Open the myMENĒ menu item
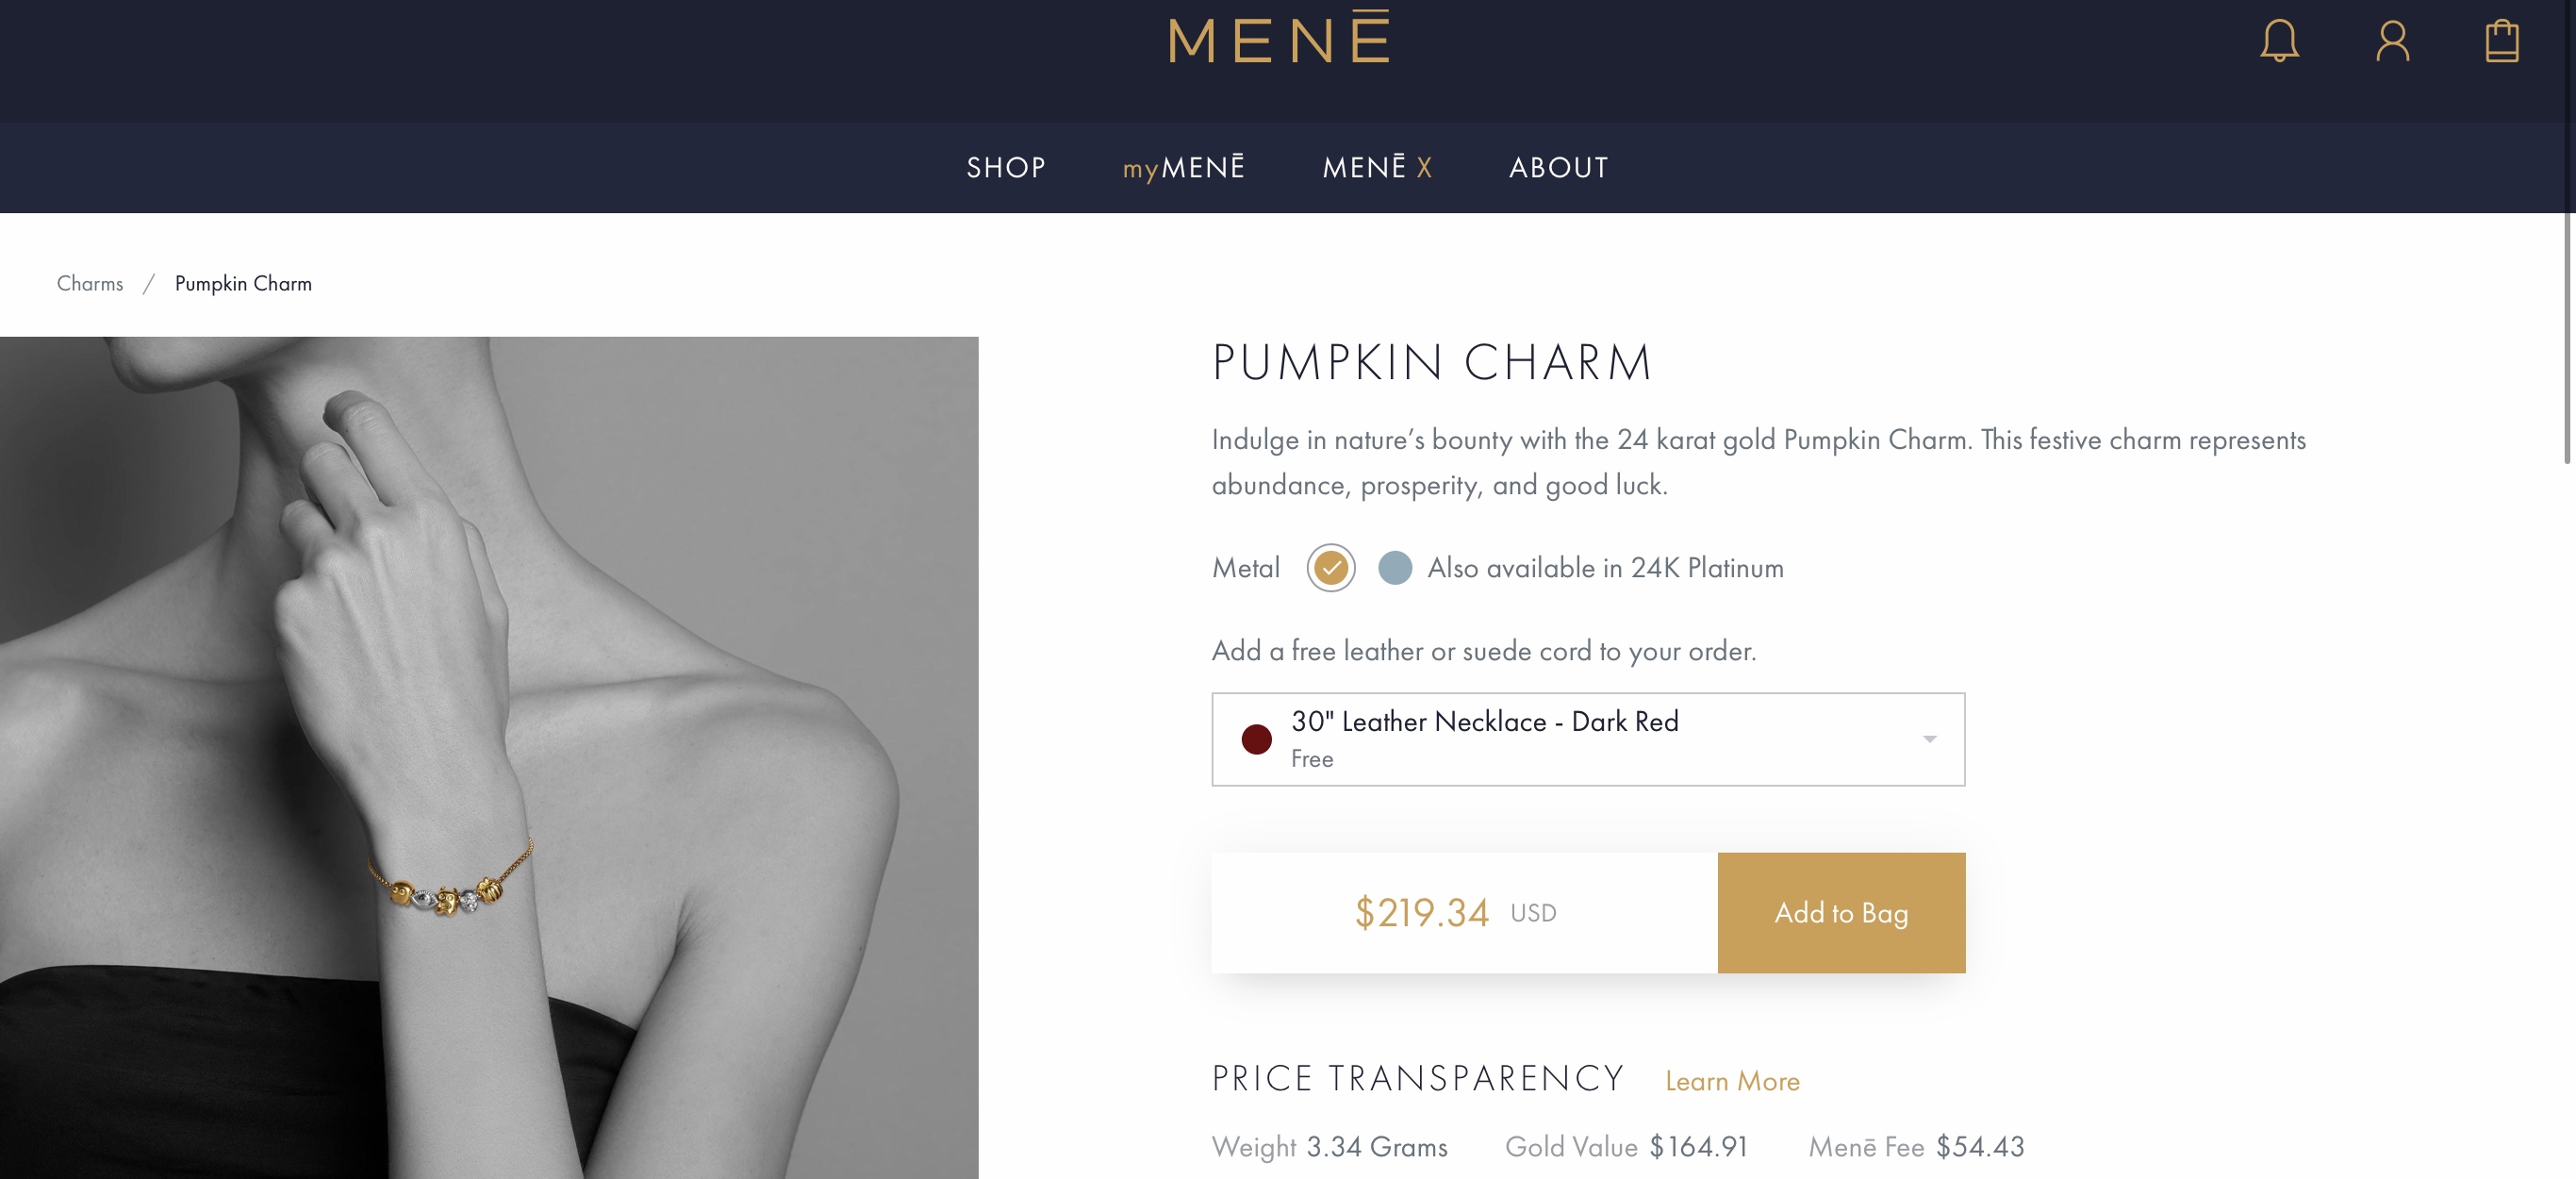This screenshot has width=2576, height=1179. coord(1183,167)
